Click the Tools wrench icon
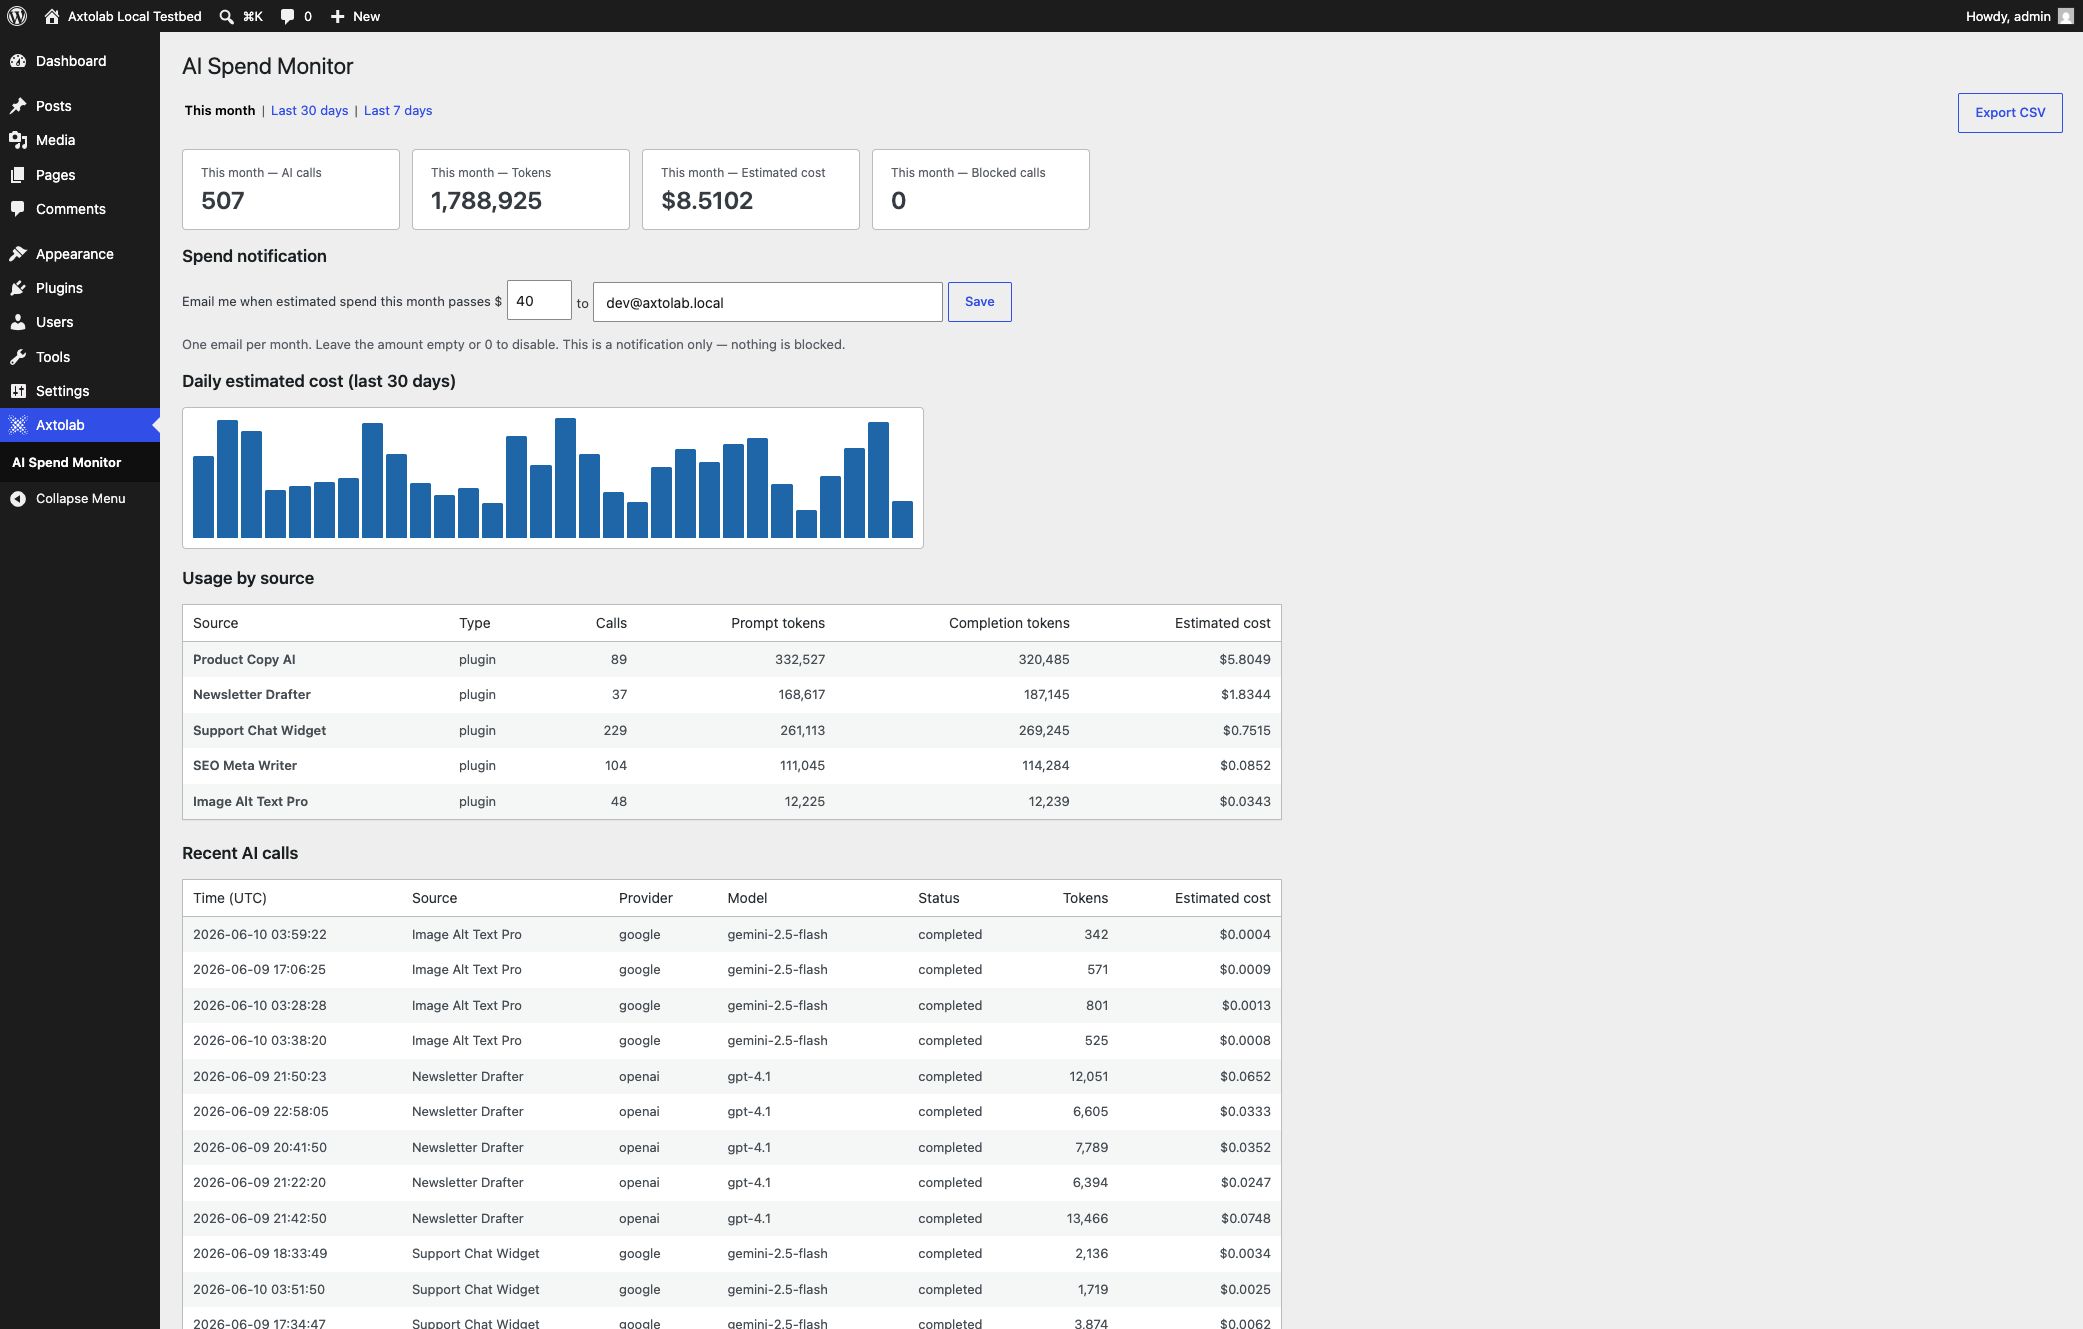Image resolution: width=2083 pixels, height=1329 pixels. [x=18, y=357]
